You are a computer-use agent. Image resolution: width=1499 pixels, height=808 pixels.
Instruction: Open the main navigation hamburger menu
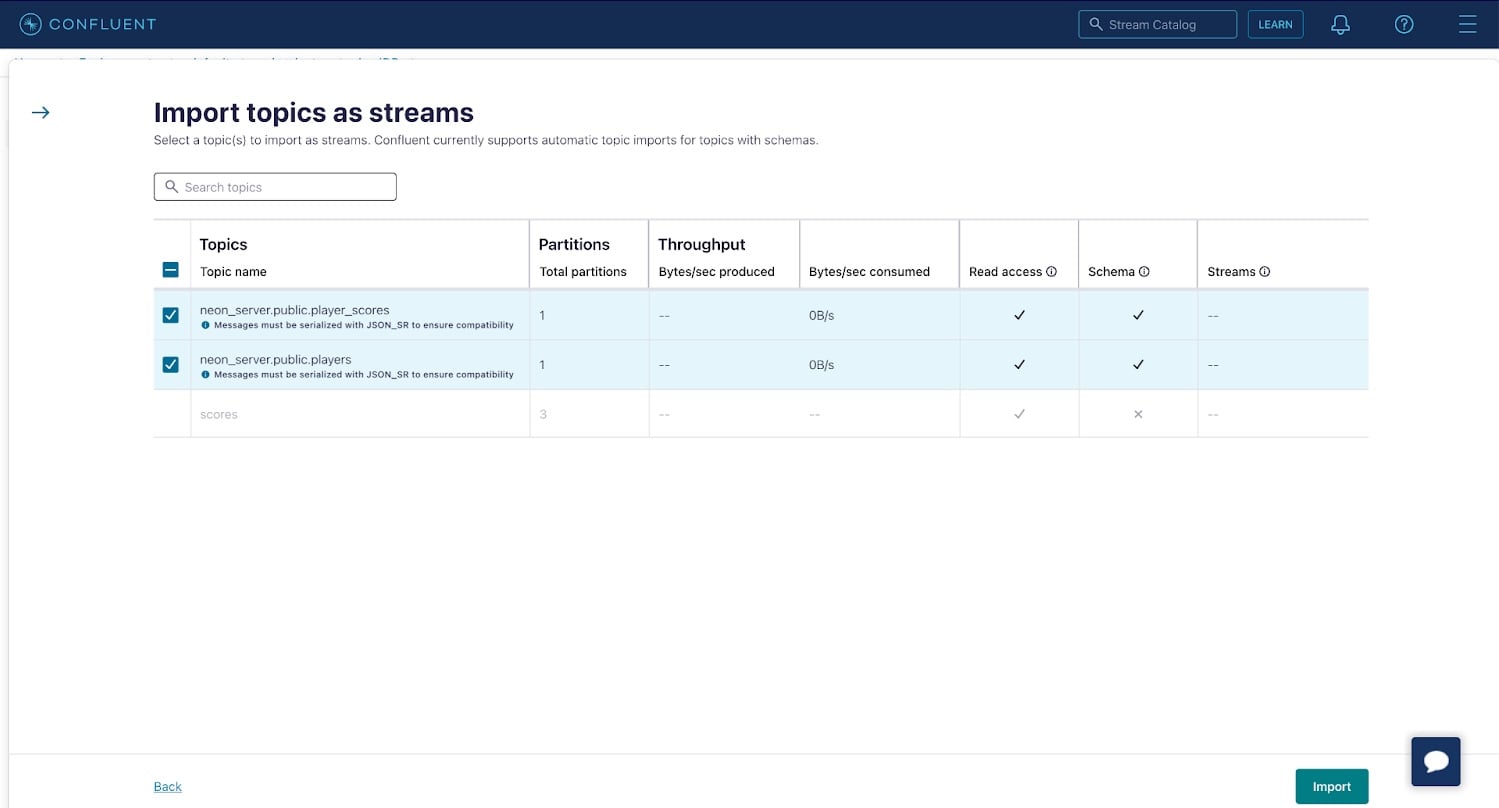pos(1467,24)
